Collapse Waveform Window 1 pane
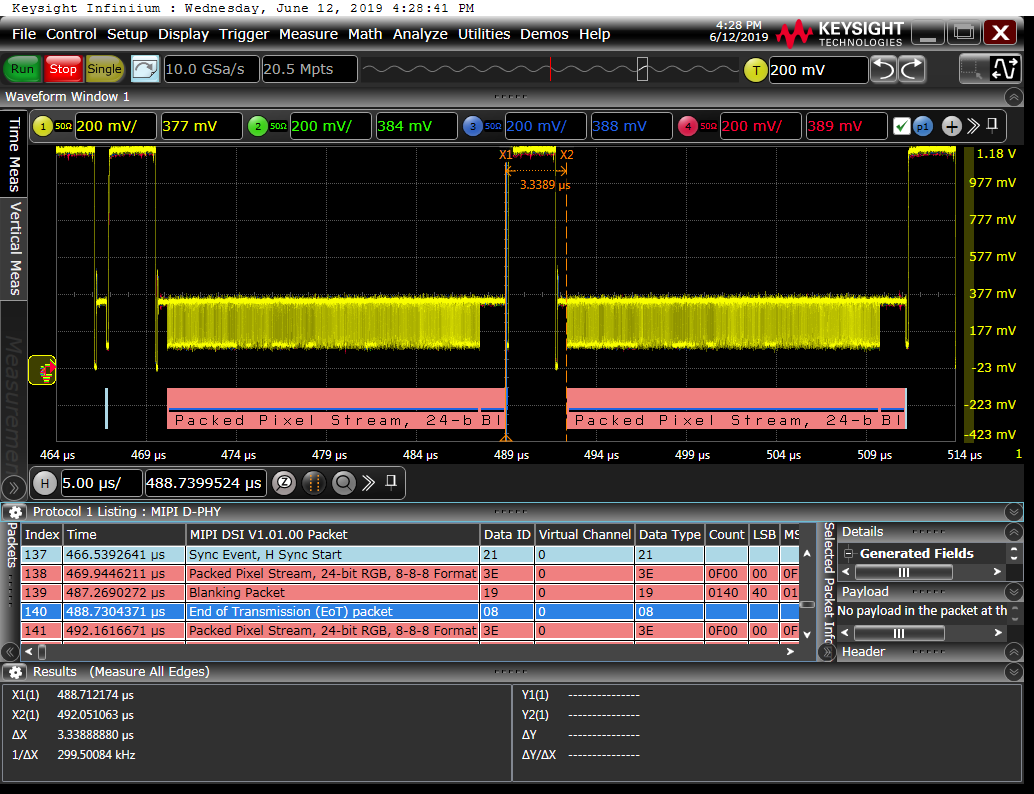 pyautogui.click(x=1014, y=97)
